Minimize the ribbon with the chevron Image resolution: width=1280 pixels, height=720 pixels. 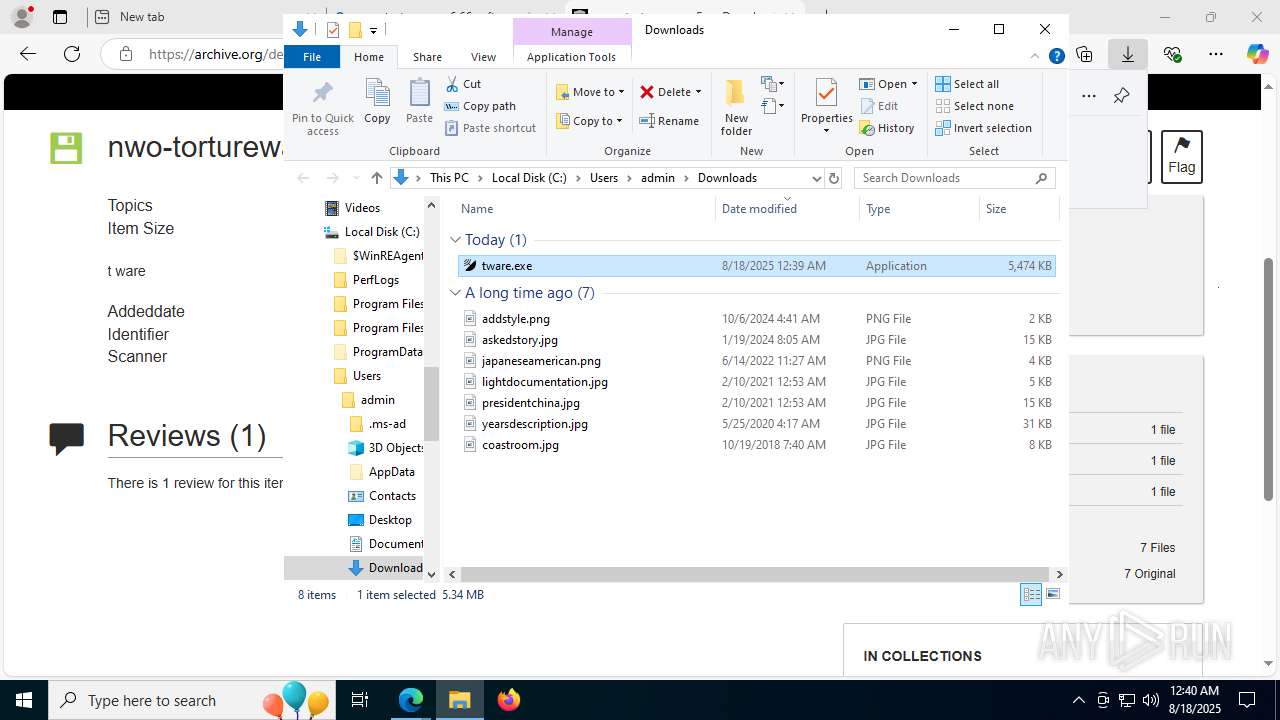pyautogui.click(x=1035, y=57)
